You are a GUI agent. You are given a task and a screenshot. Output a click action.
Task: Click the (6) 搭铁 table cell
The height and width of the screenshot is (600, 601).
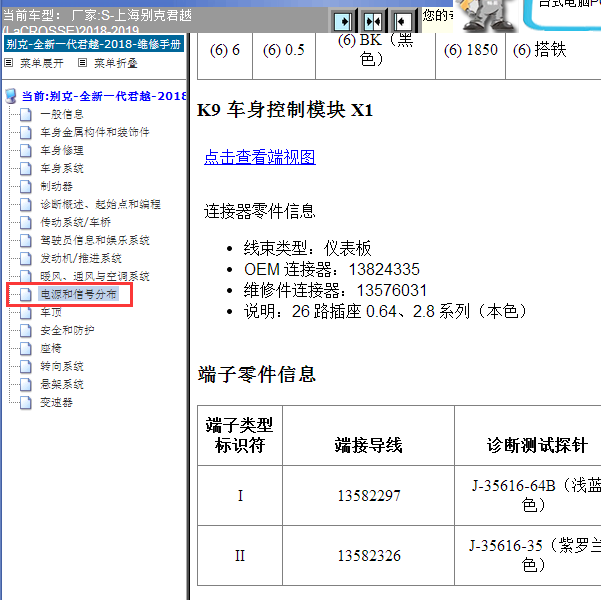pyautogui.click(x=553, y=56)
